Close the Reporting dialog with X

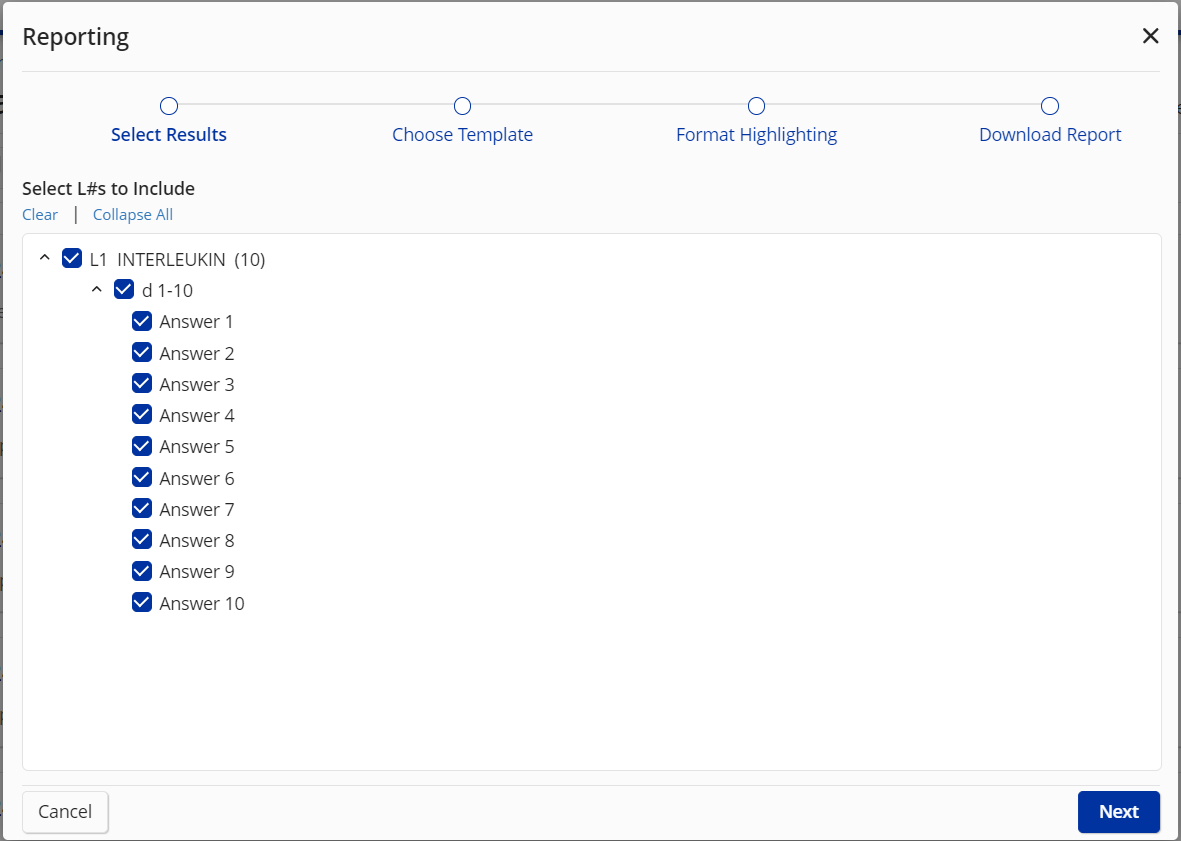pos(1150,37)
